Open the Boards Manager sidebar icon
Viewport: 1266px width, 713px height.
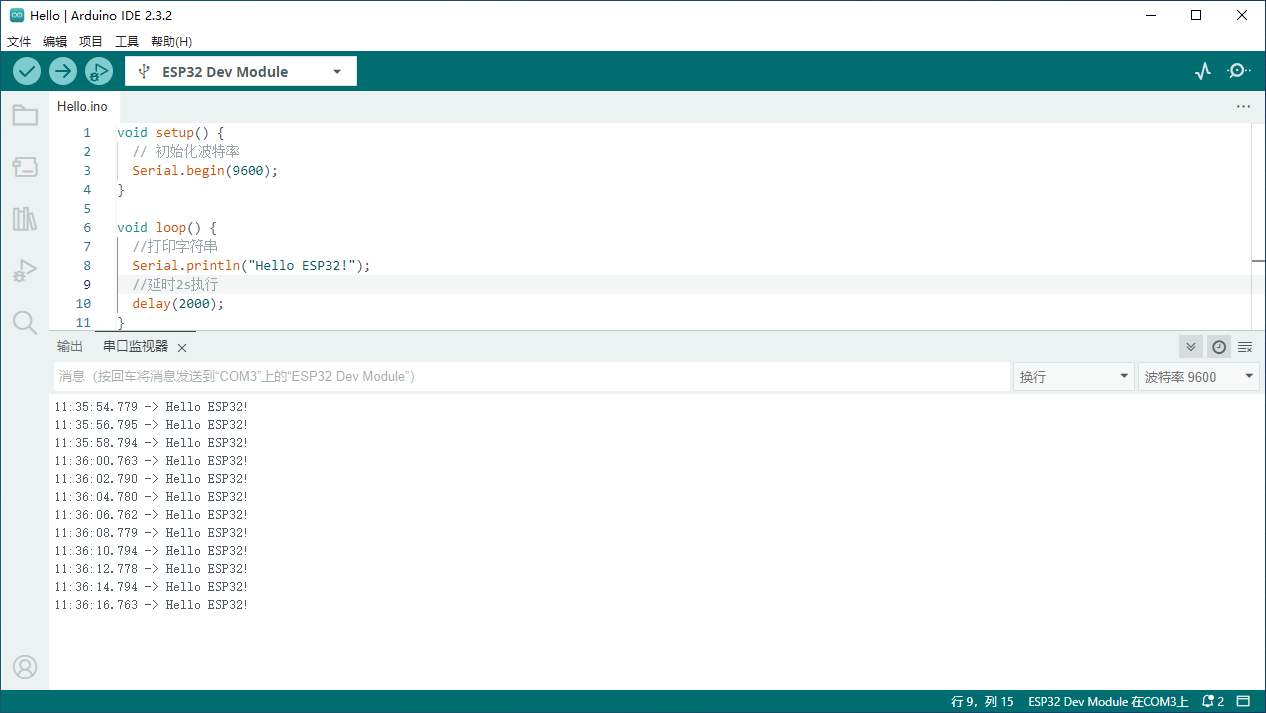click(25, 167)
